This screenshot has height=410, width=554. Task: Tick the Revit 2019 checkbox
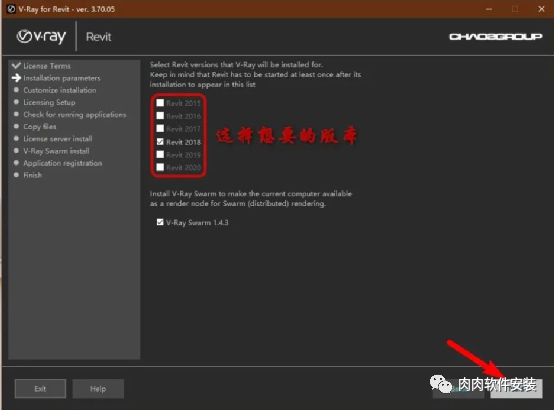click(x=160, y=154)
